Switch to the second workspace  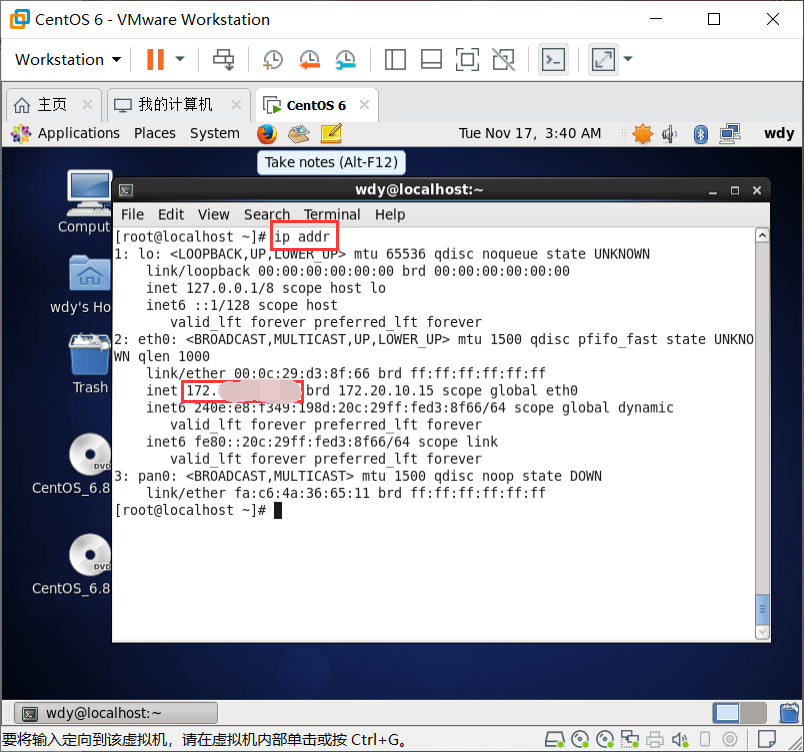(x=753, y=713)
